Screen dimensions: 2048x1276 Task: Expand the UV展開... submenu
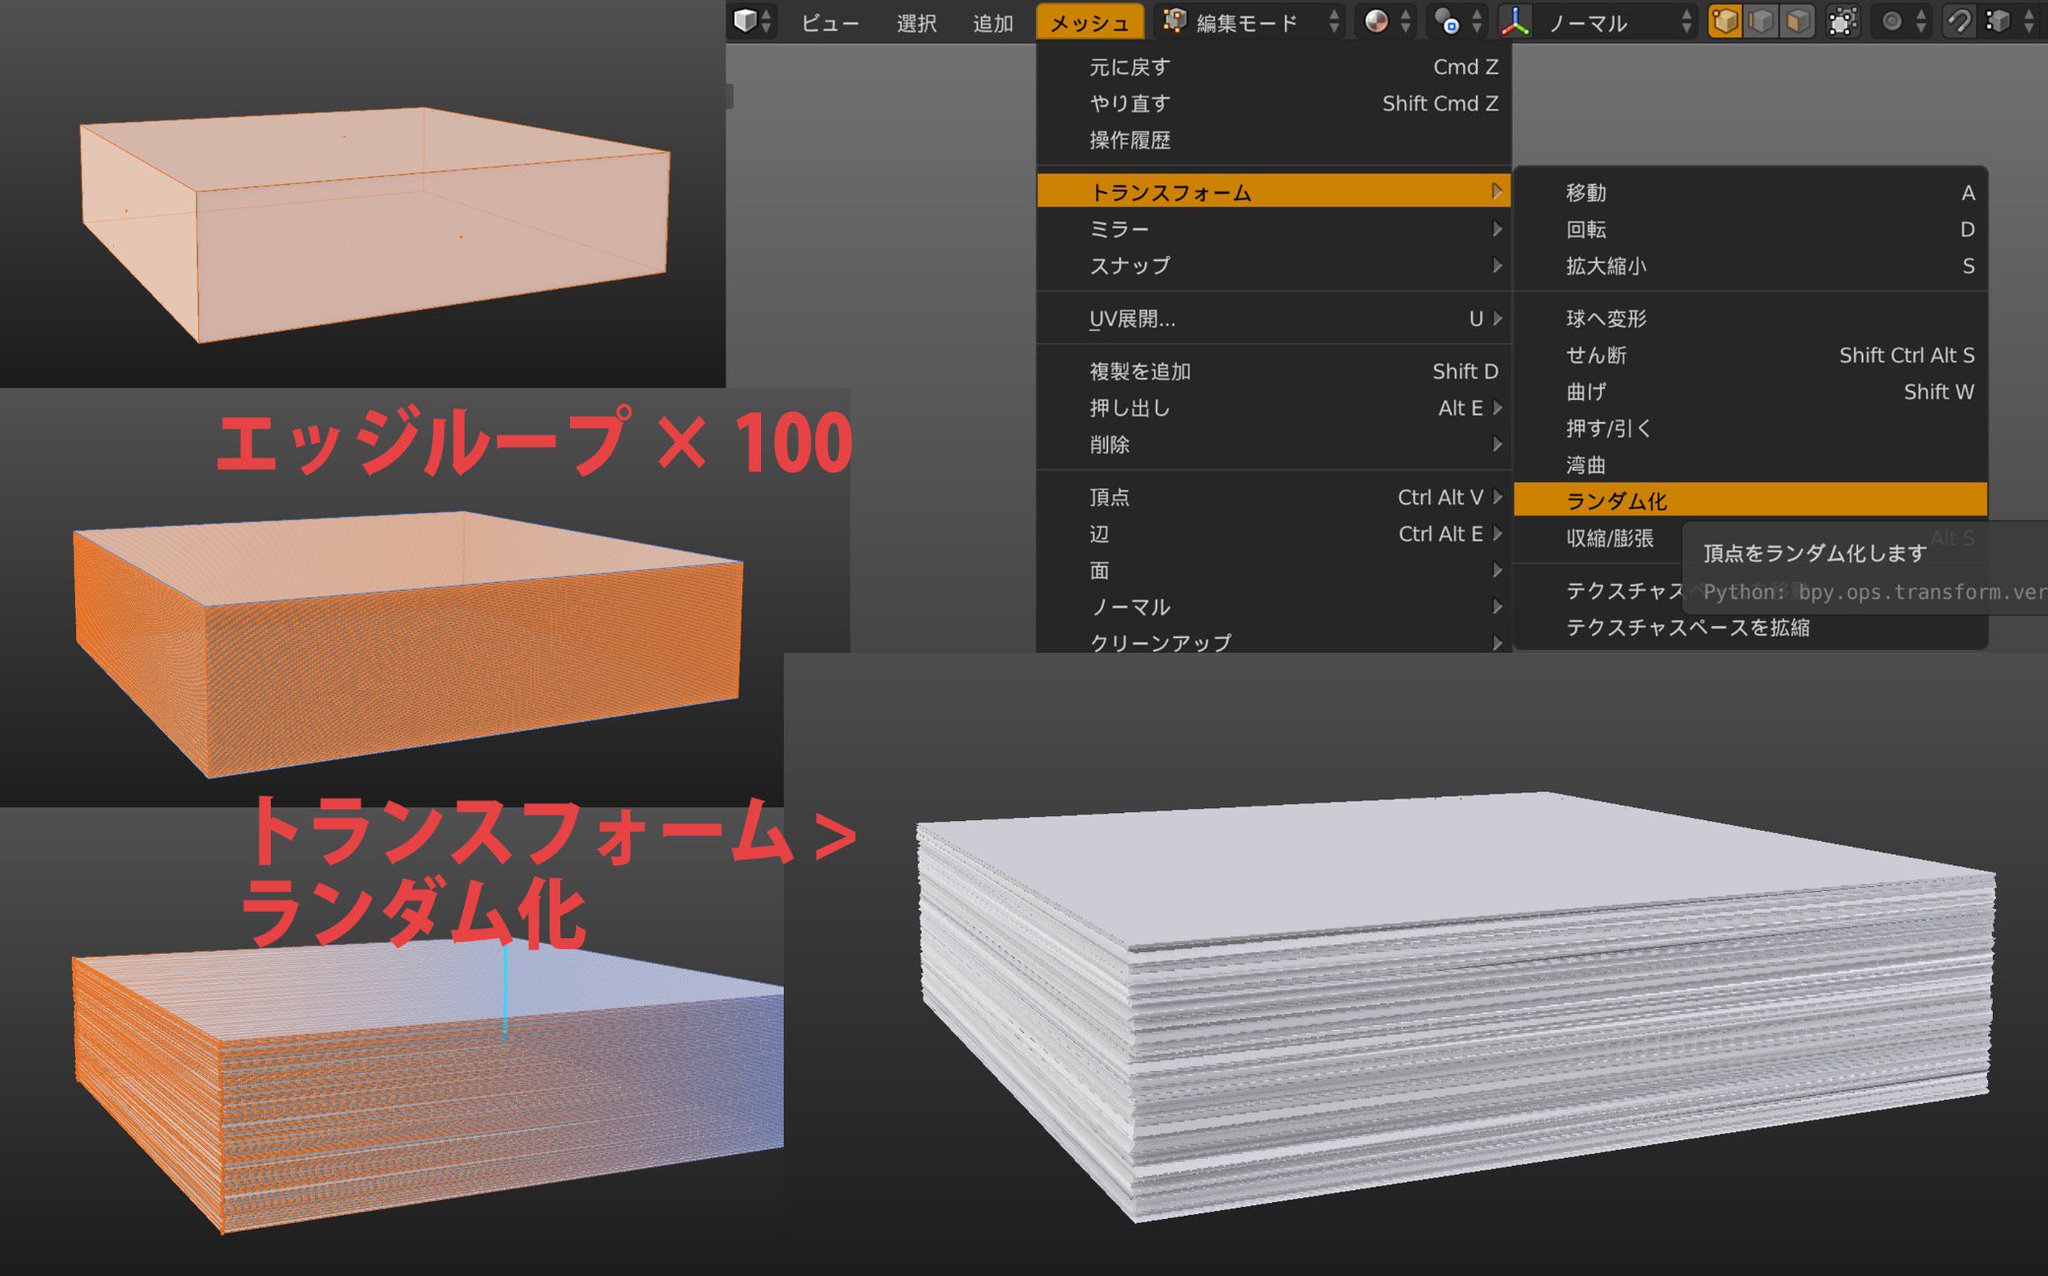[1273, 318]
